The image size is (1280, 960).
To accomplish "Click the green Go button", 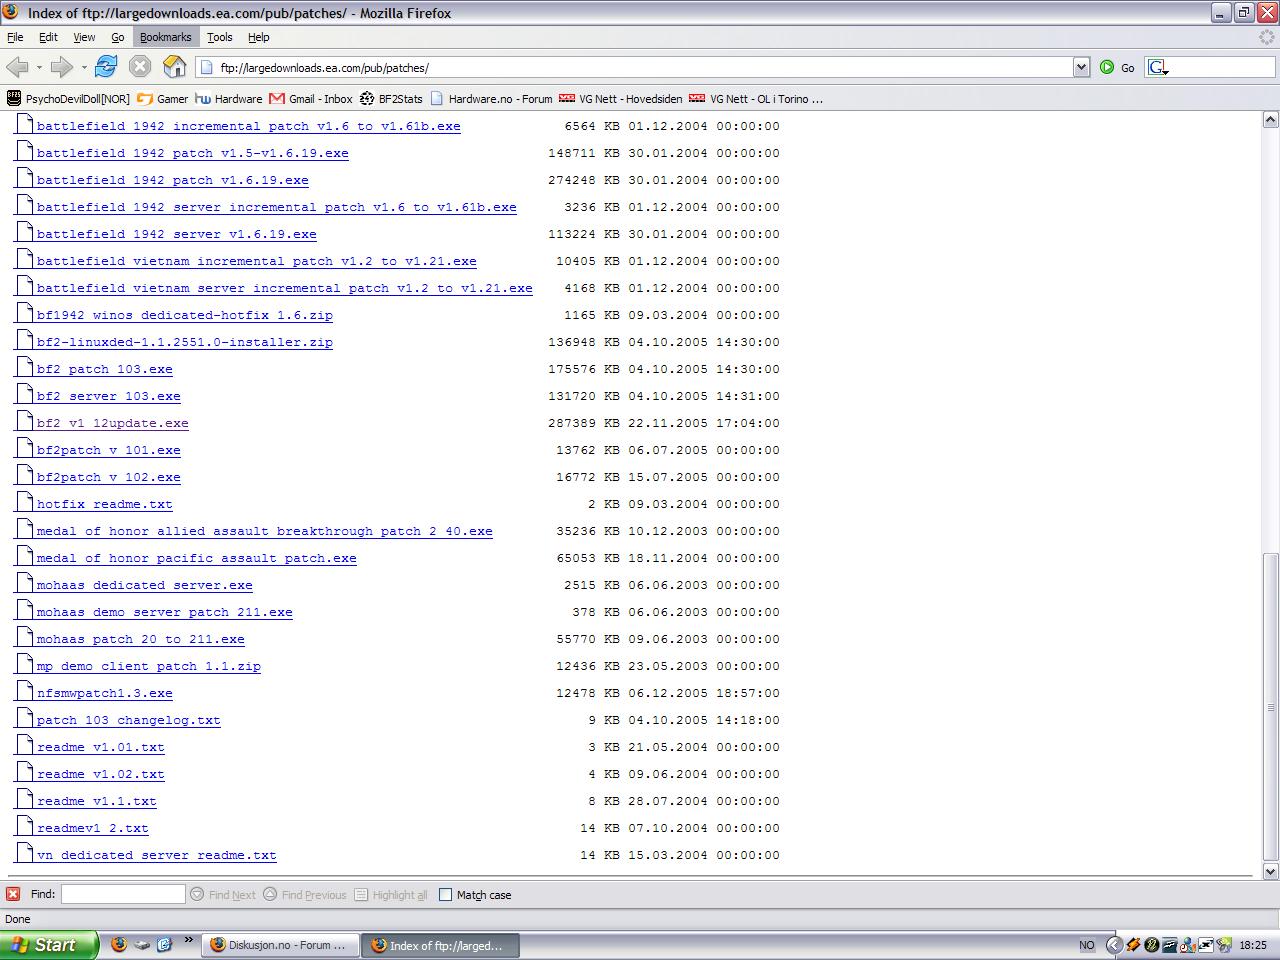I will 1117,67.
